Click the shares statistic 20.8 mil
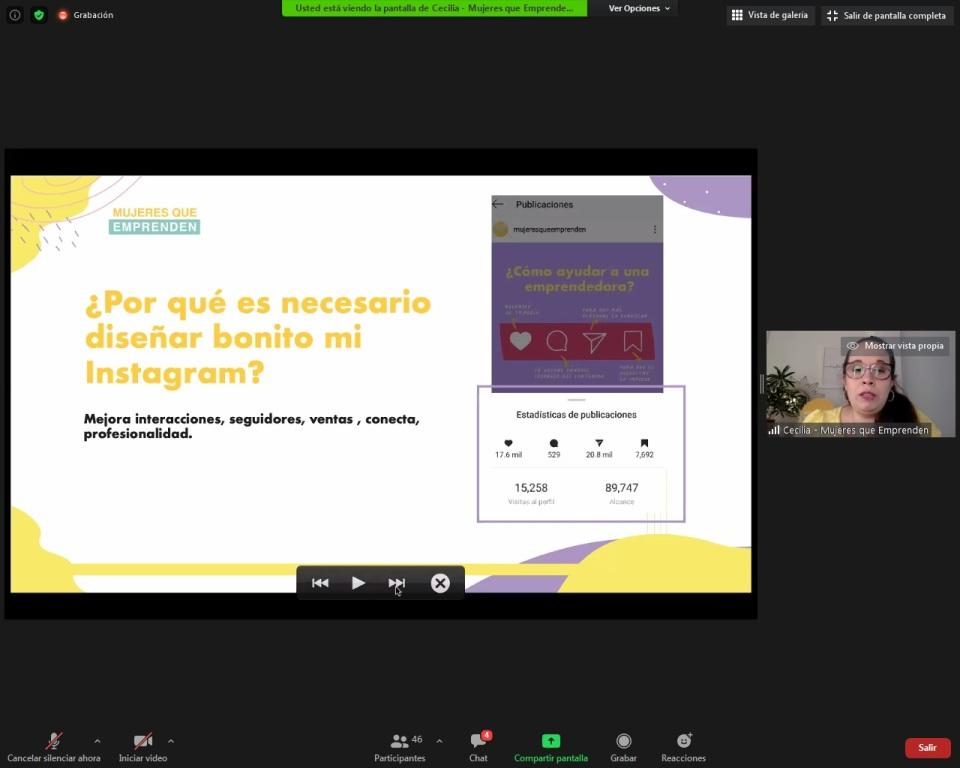 coord(599,449)
